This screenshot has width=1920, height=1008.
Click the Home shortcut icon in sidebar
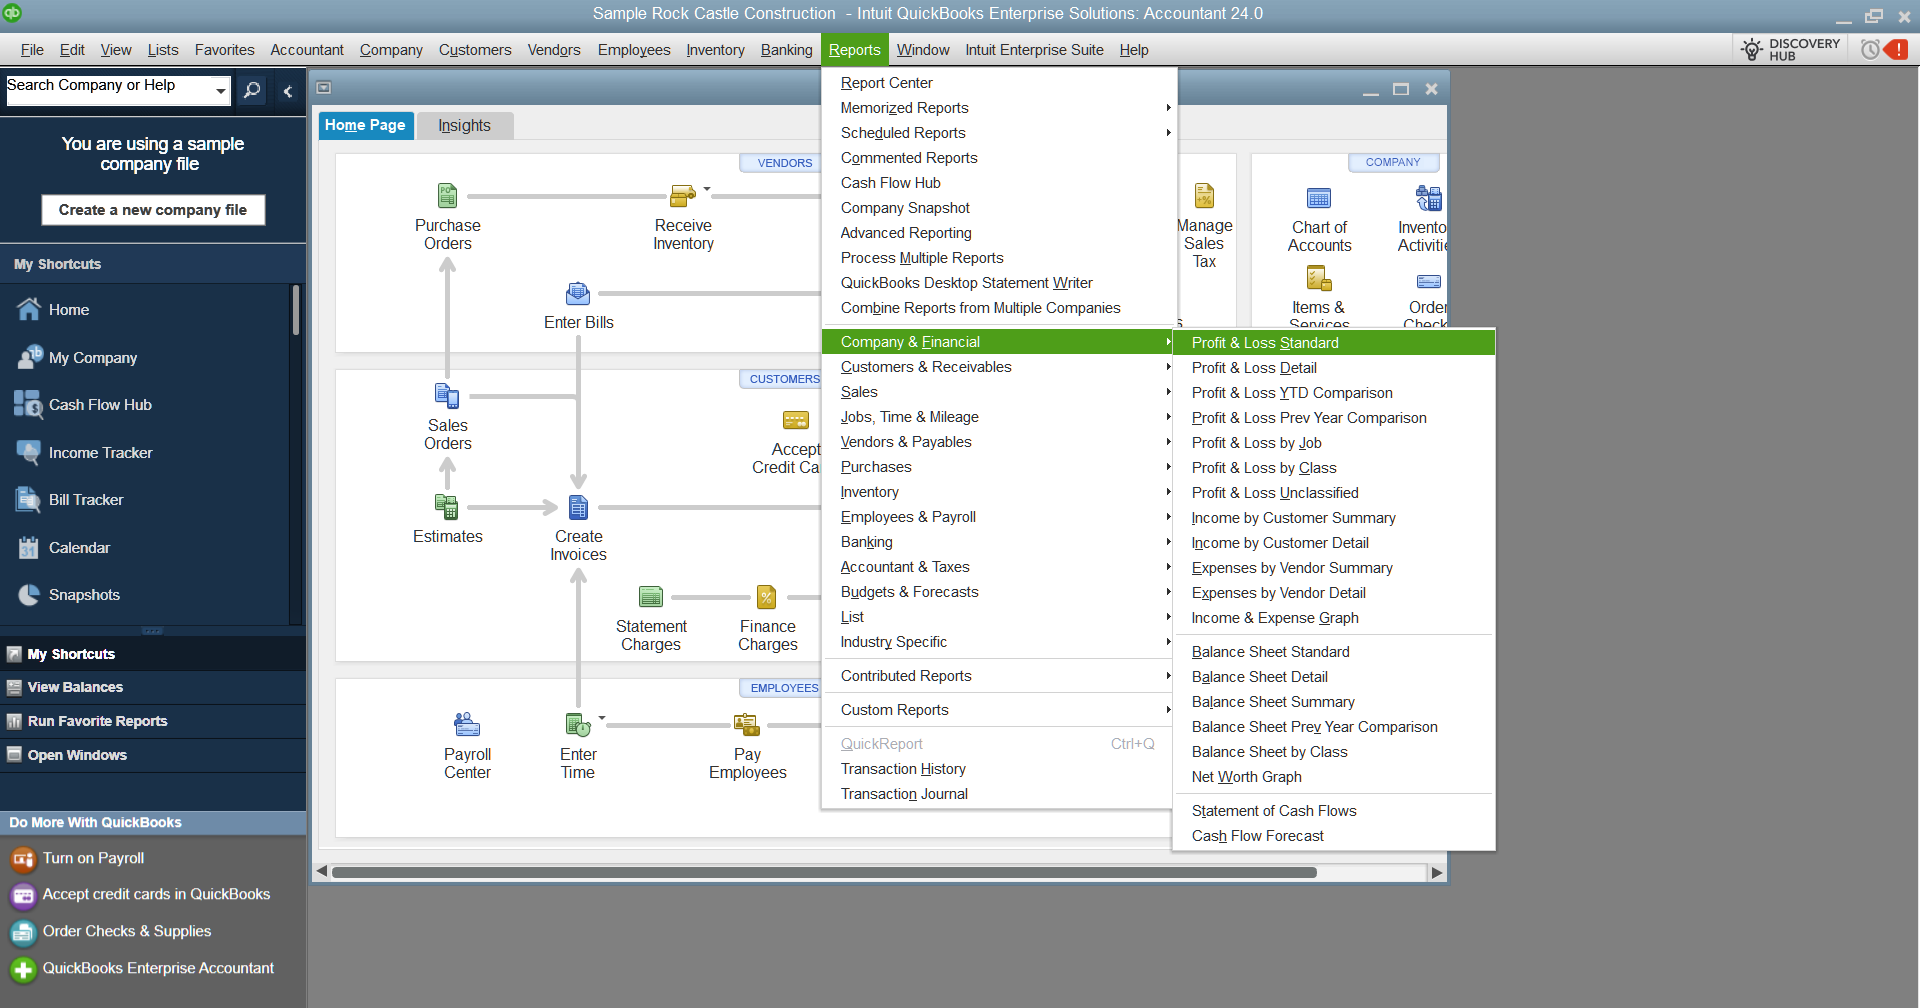pyautogui.click(x=29, y=309)
